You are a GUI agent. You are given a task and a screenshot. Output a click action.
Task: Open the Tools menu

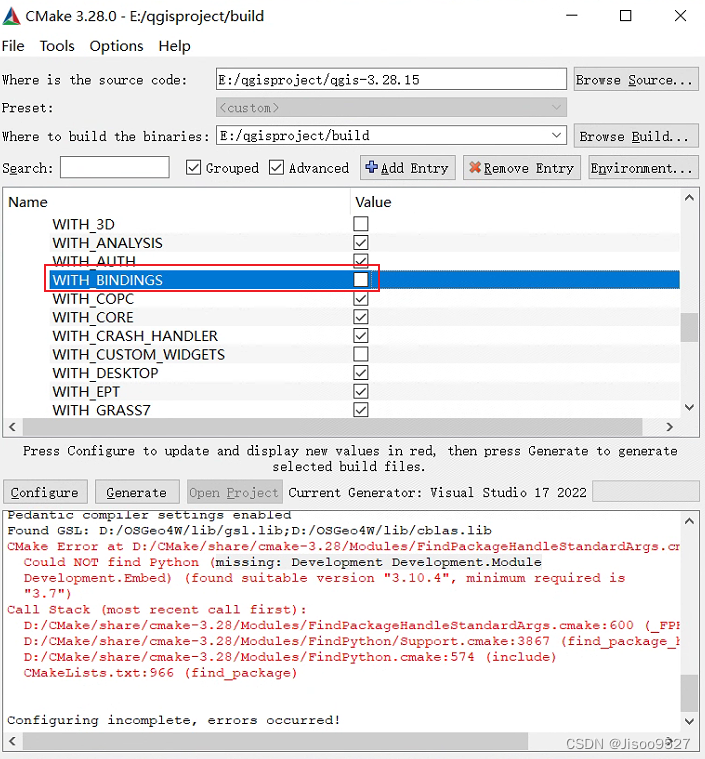click(x=57, y=46)
